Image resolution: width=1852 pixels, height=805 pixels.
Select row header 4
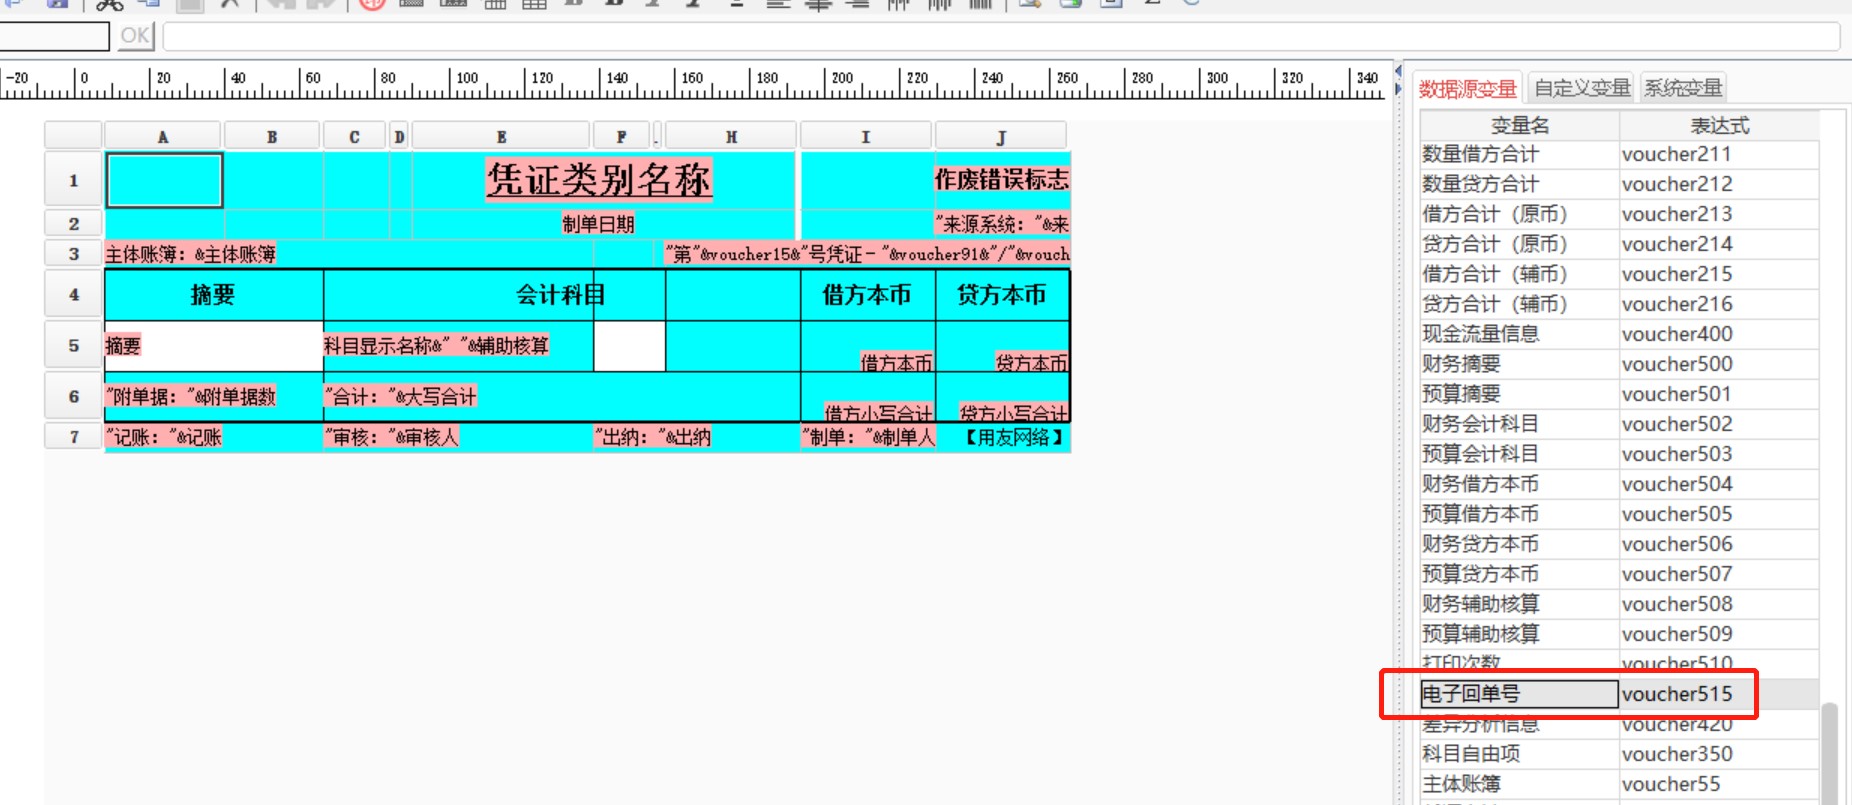click(73, 295)
